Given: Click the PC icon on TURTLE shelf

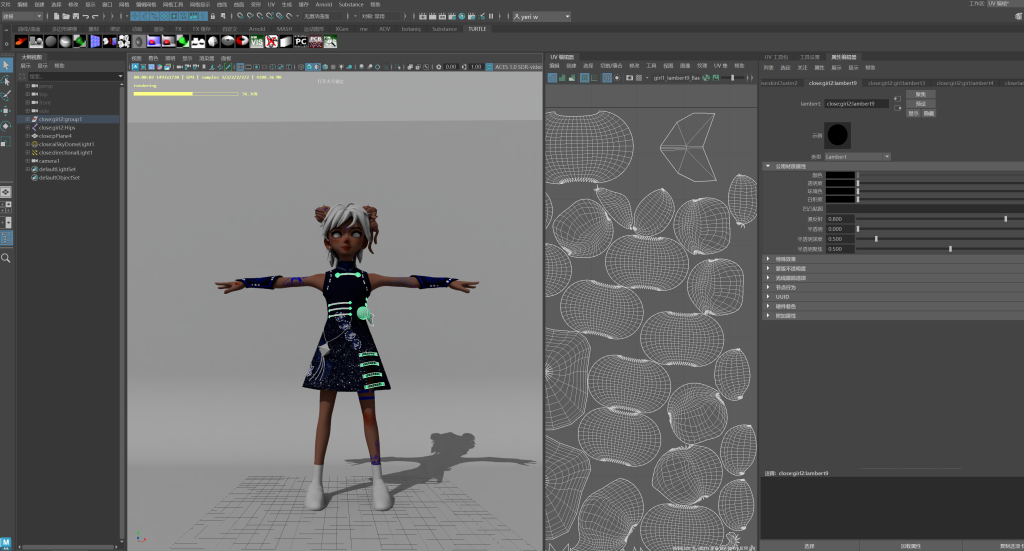Looking at the screenshot, I should click(x=300, y=41).
